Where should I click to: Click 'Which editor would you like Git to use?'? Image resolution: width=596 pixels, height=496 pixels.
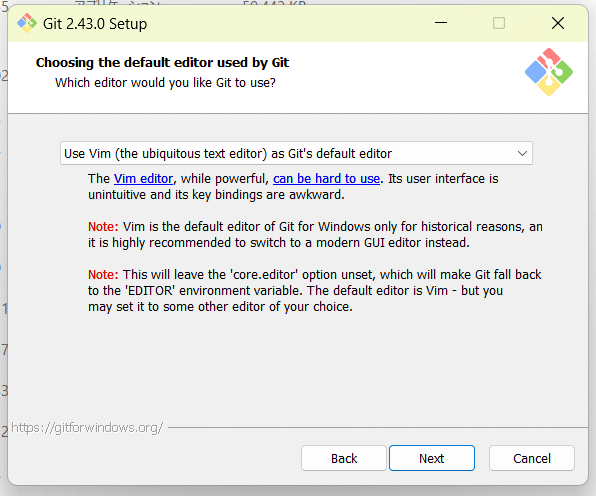pos(165,82)
